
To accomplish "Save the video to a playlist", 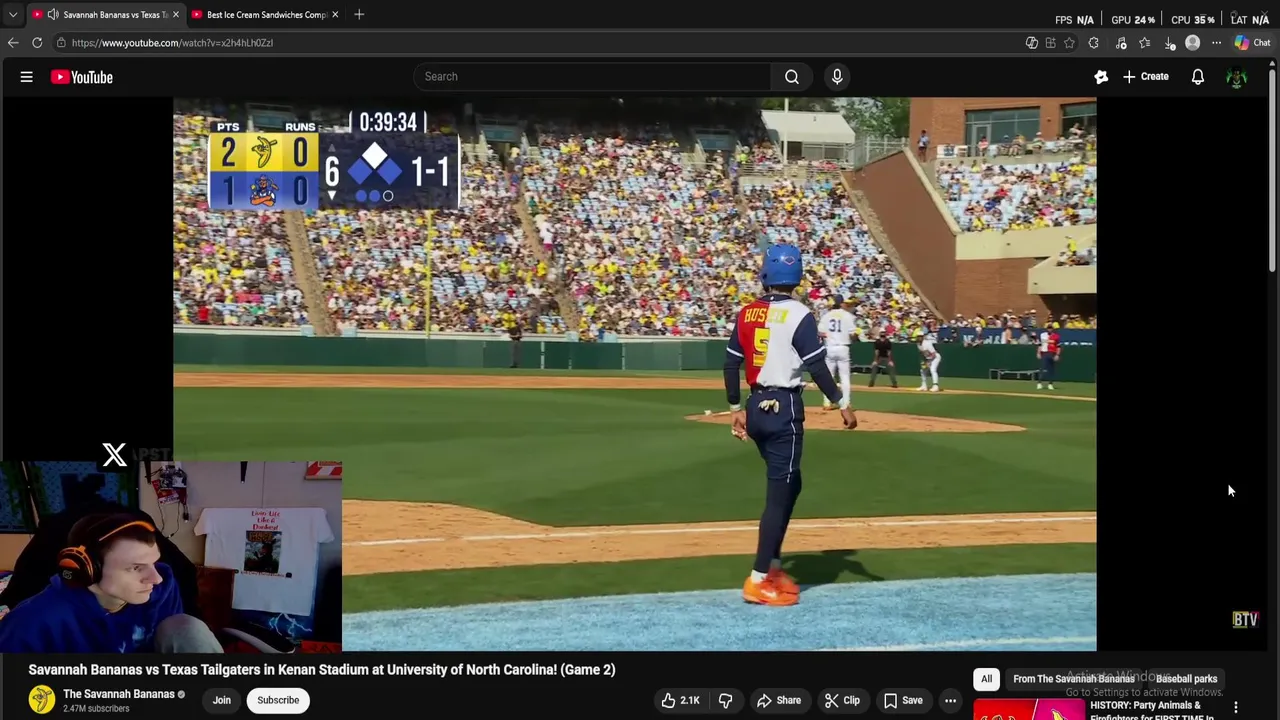I will coord(903,700).
